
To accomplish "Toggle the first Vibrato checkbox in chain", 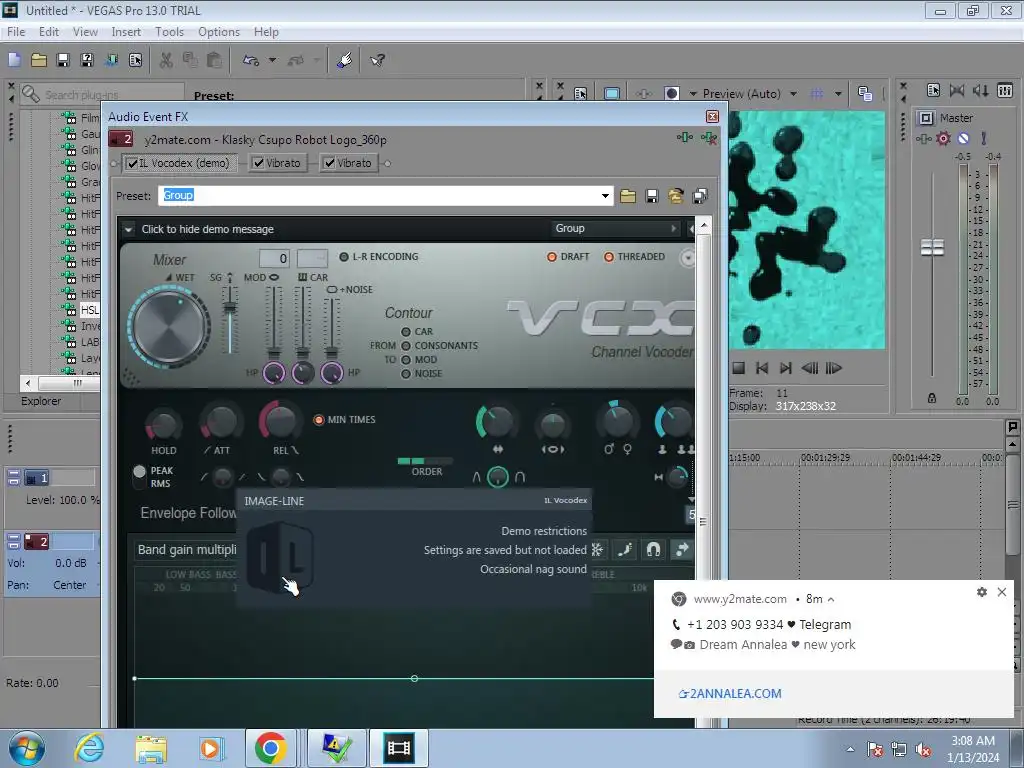I will coord(259,163).
